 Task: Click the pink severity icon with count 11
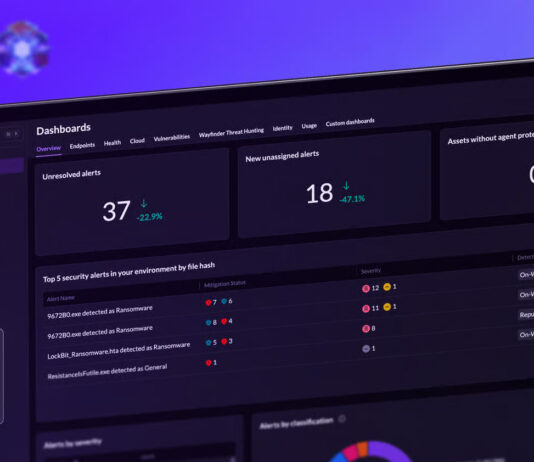(x=366, y=309)
